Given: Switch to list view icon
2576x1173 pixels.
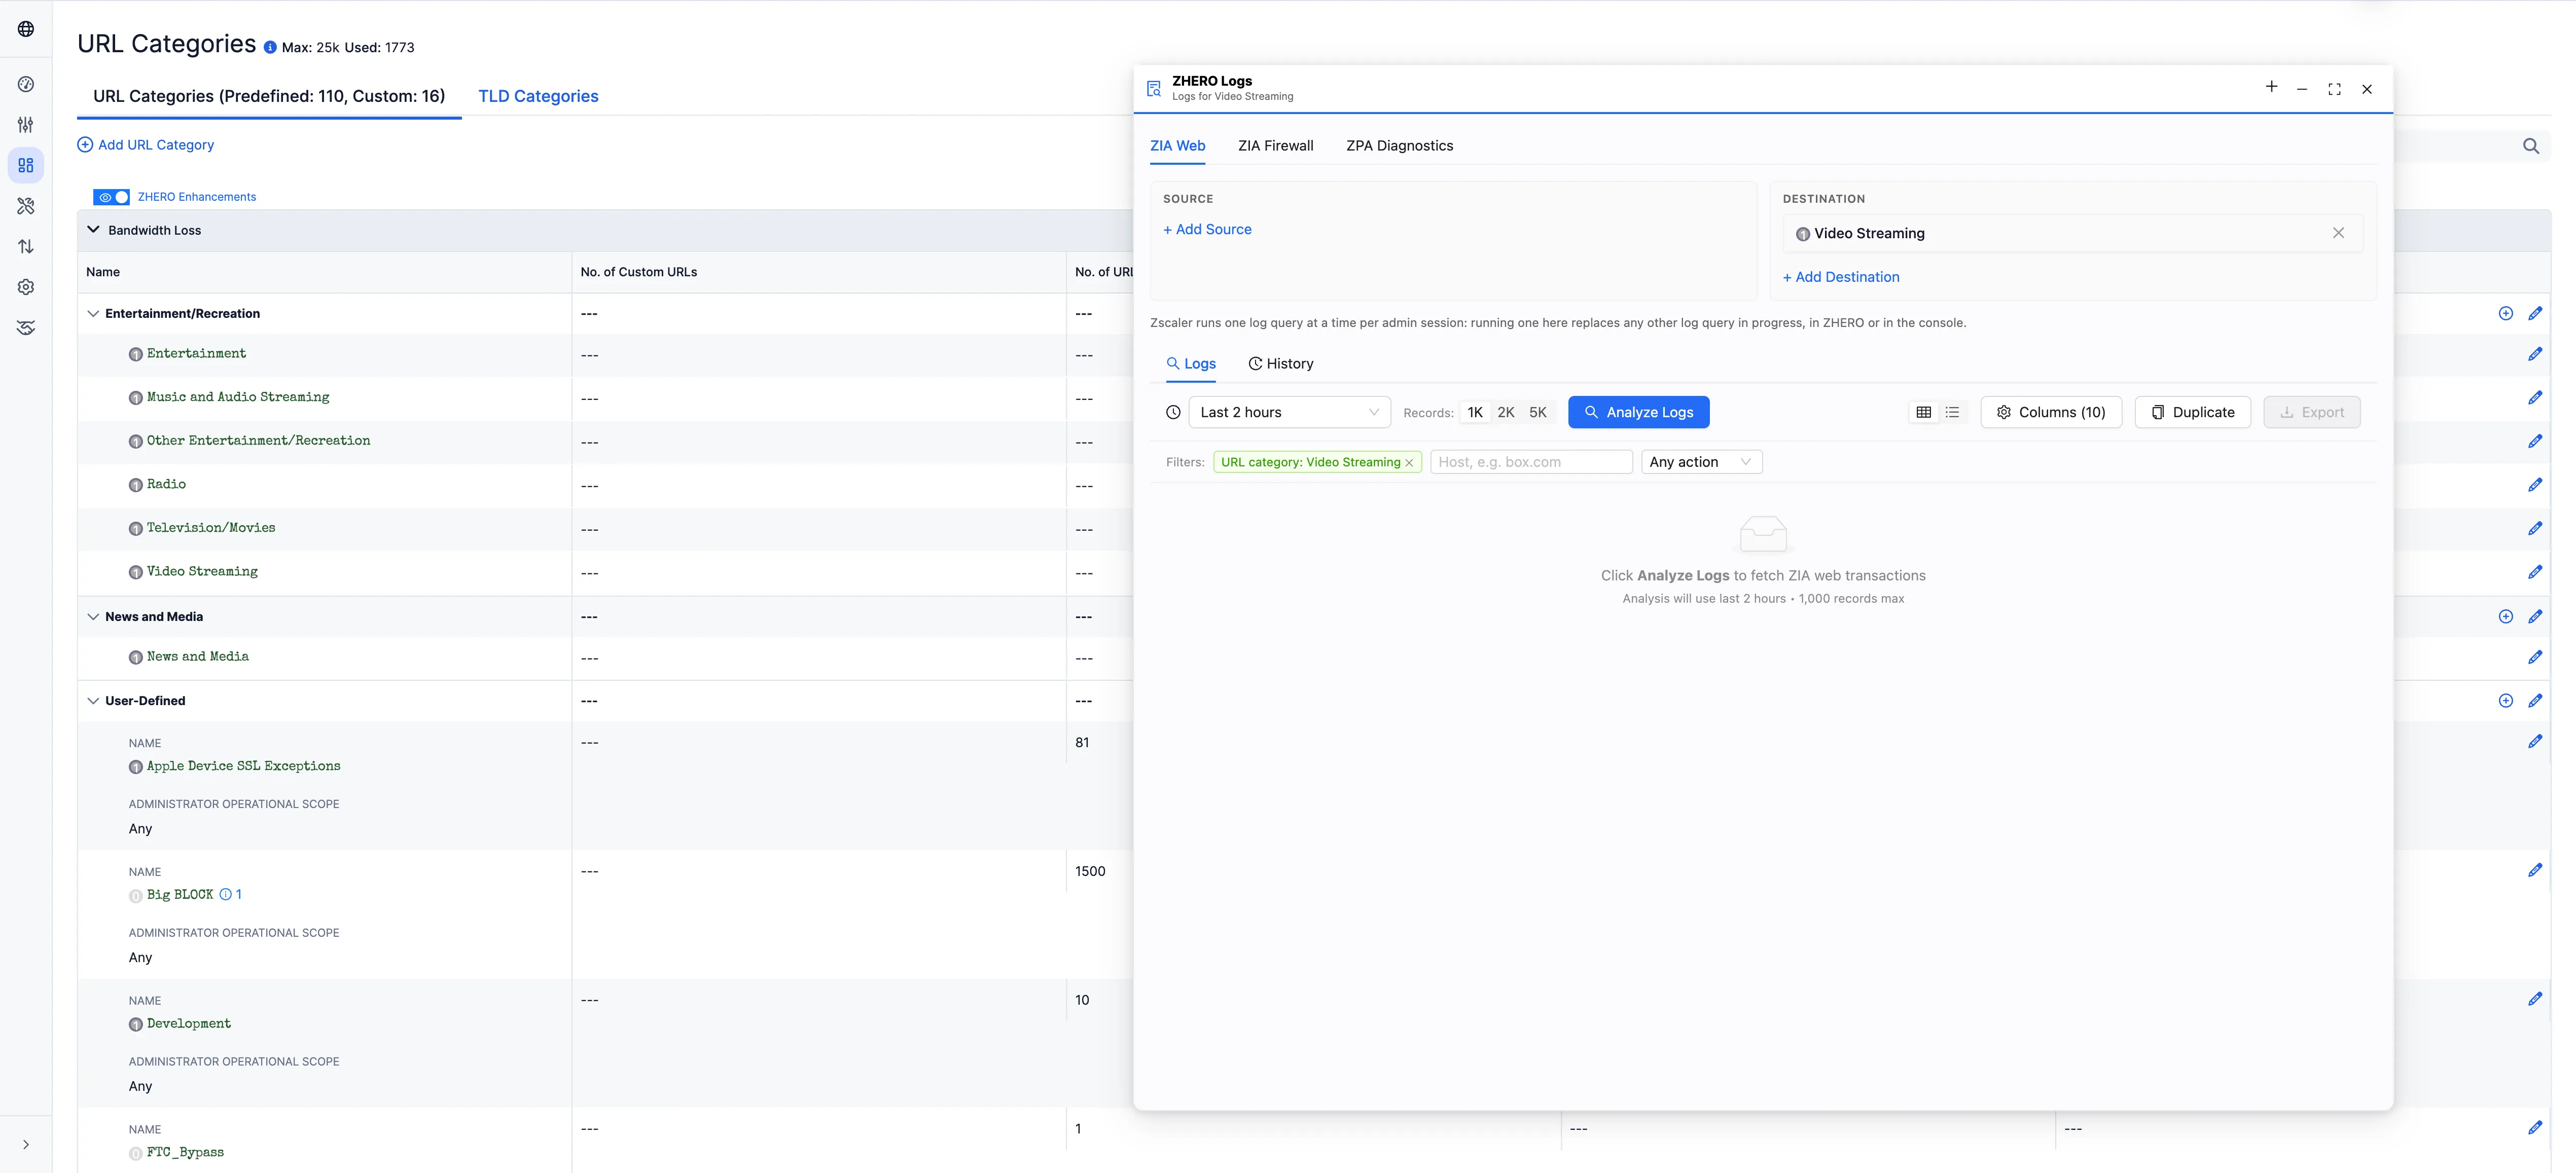Looking at the screenshot, I should (1952, 412).
